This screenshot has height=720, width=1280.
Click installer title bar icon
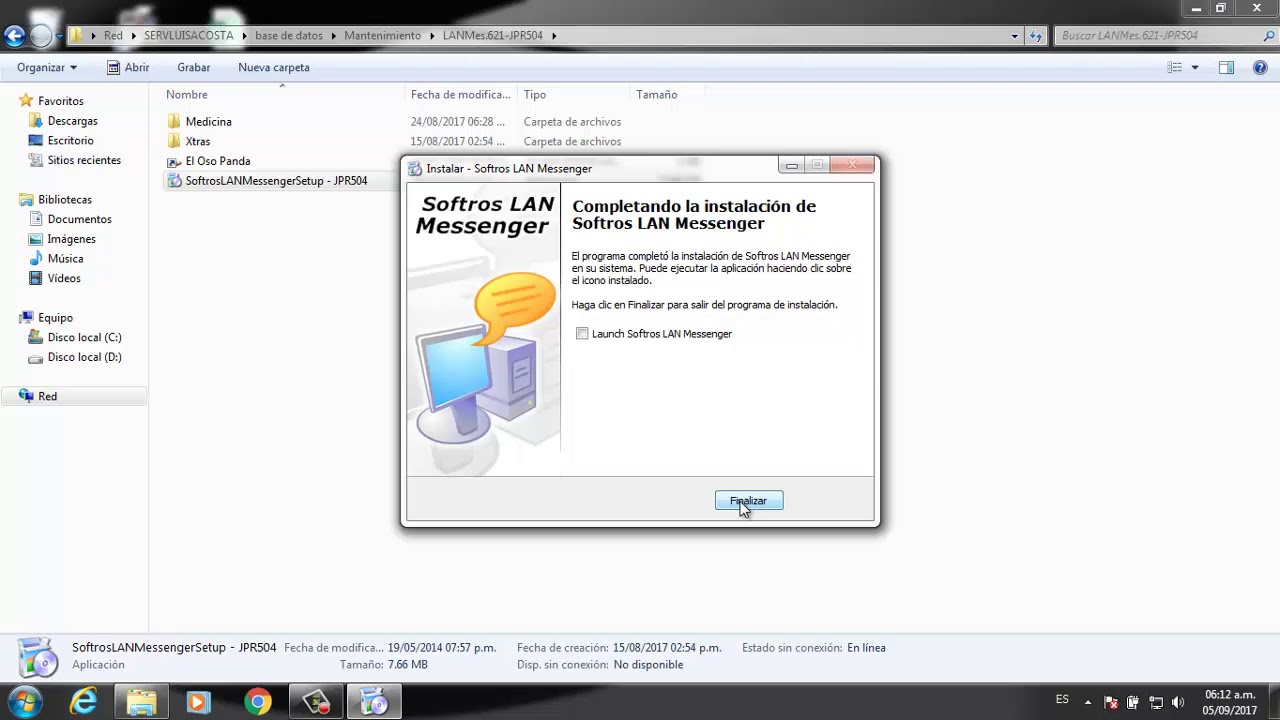coord(415,169)
